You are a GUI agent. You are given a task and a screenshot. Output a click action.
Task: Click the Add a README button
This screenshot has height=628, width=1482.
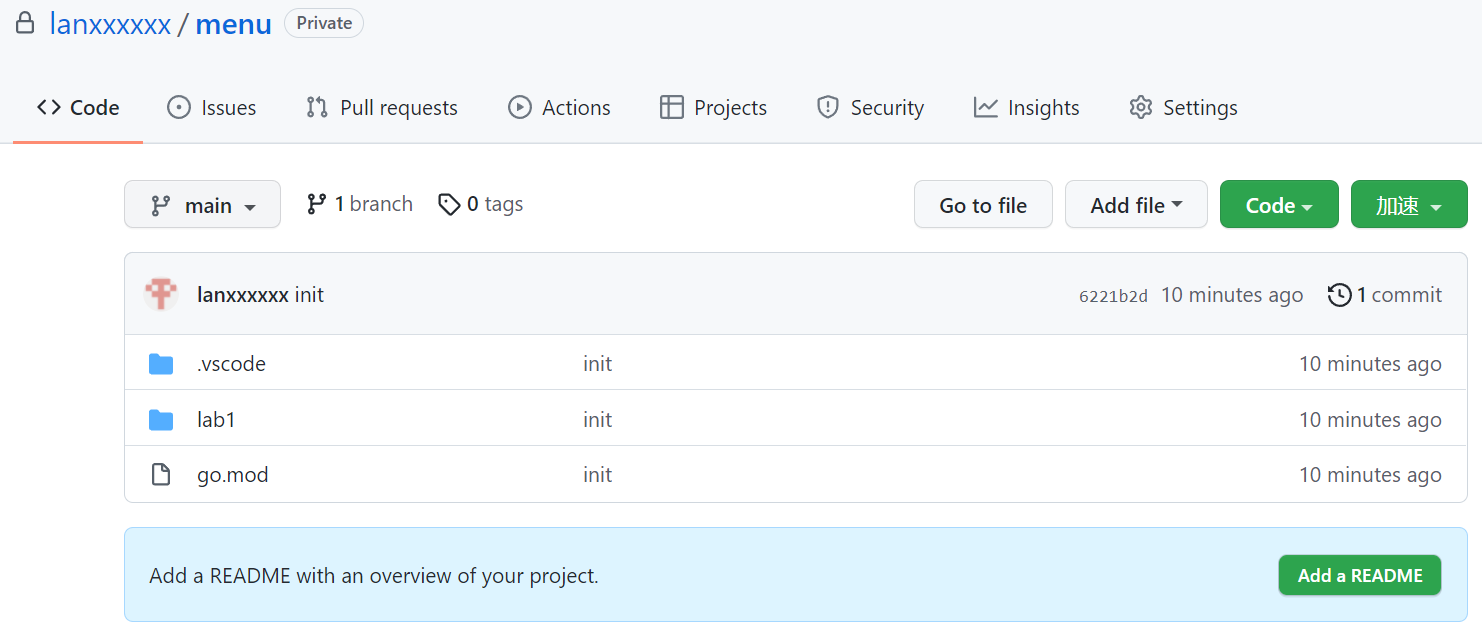click(1359, 576)
